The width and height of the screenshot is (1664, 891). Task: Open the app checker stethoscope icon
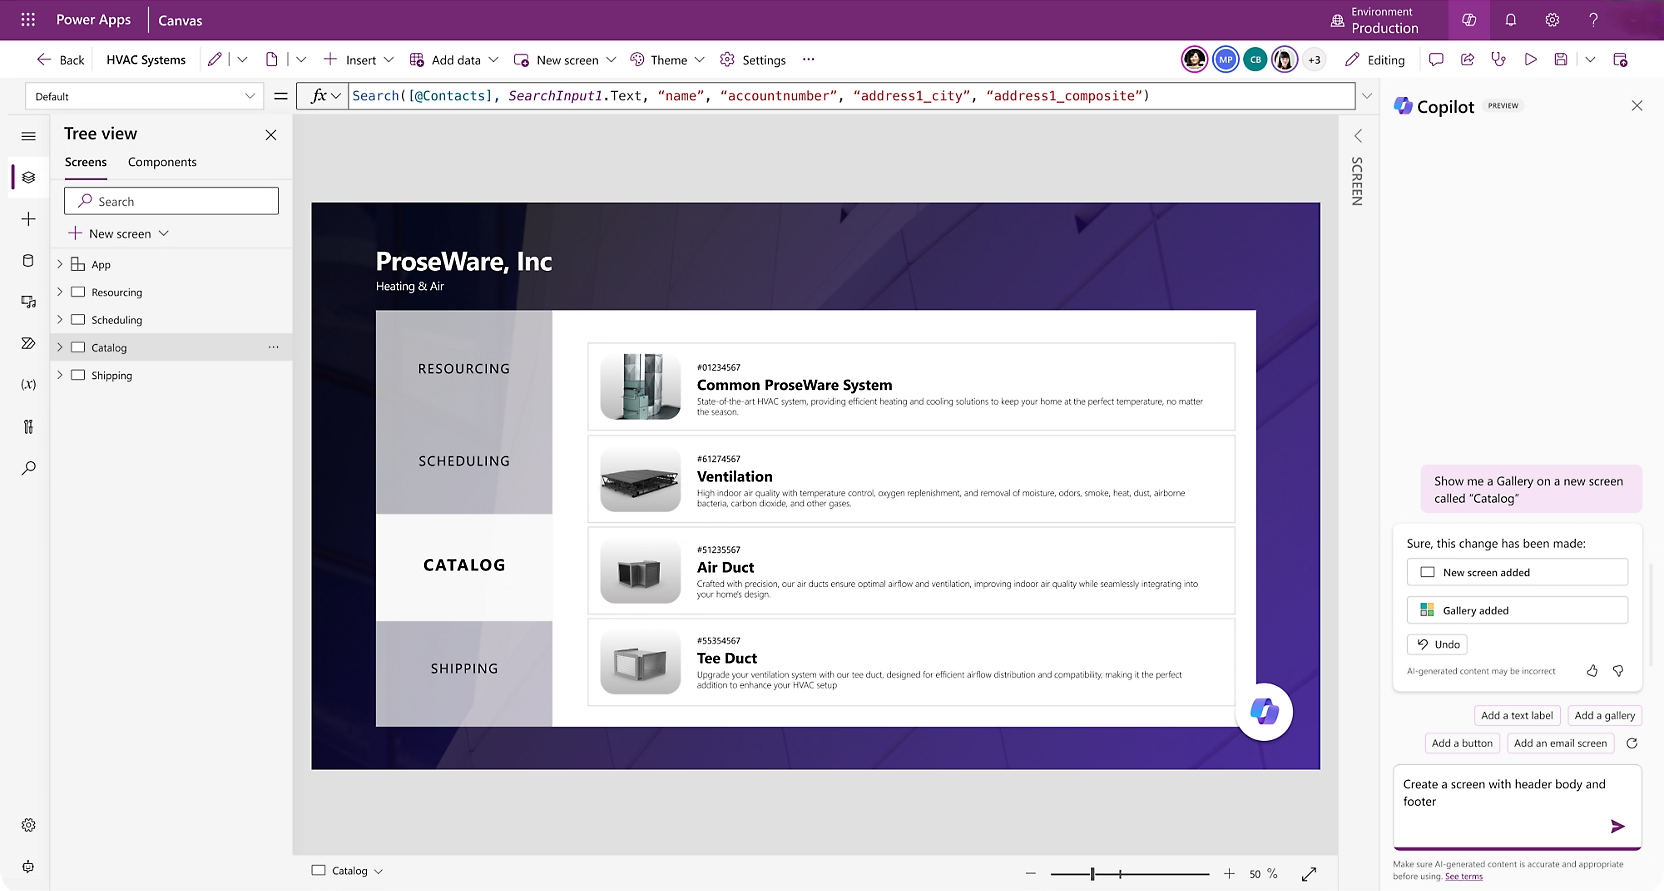(1498, 60)
